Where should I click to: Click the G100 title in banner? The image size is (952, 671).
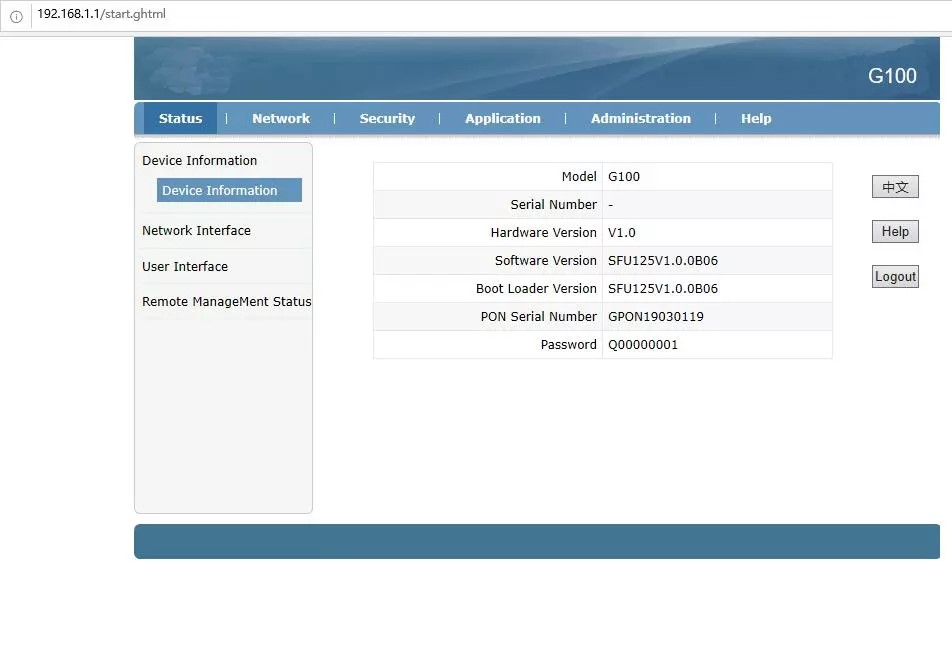892,76
